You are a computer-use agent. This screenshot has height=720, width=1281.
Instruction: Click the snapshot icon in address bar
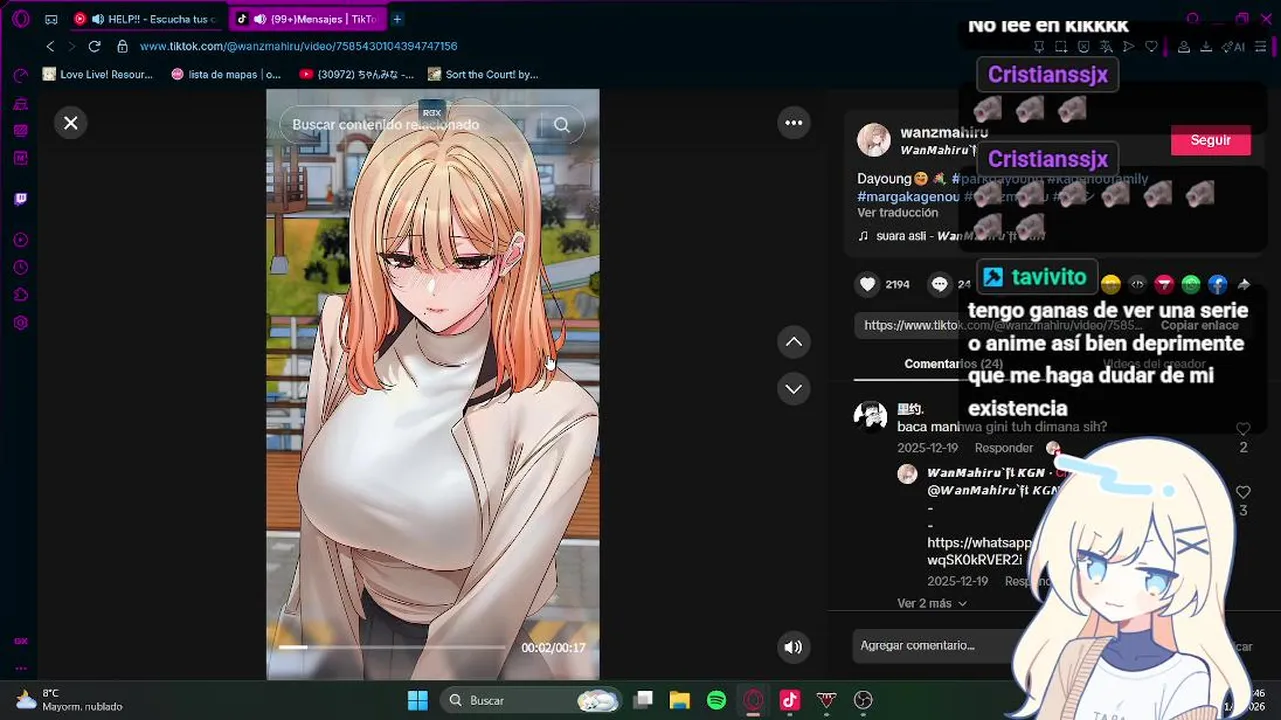(1062, 46)
